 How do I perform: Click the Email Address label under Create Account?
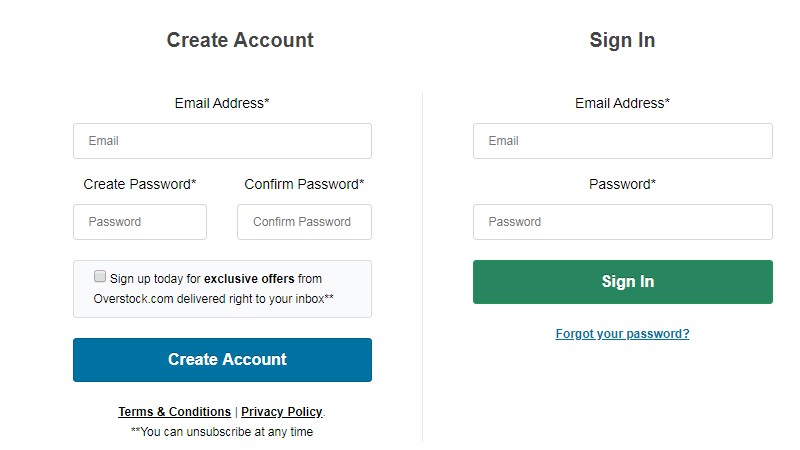pos(222,103)
